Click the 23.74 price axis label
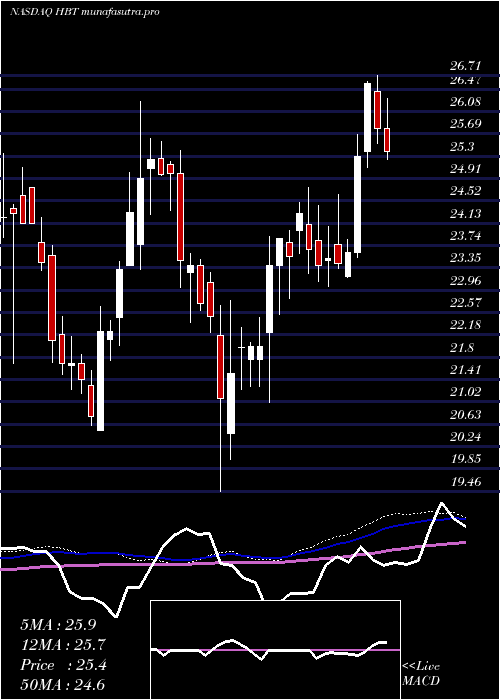 pyautogui.click(x=465, y=236)
